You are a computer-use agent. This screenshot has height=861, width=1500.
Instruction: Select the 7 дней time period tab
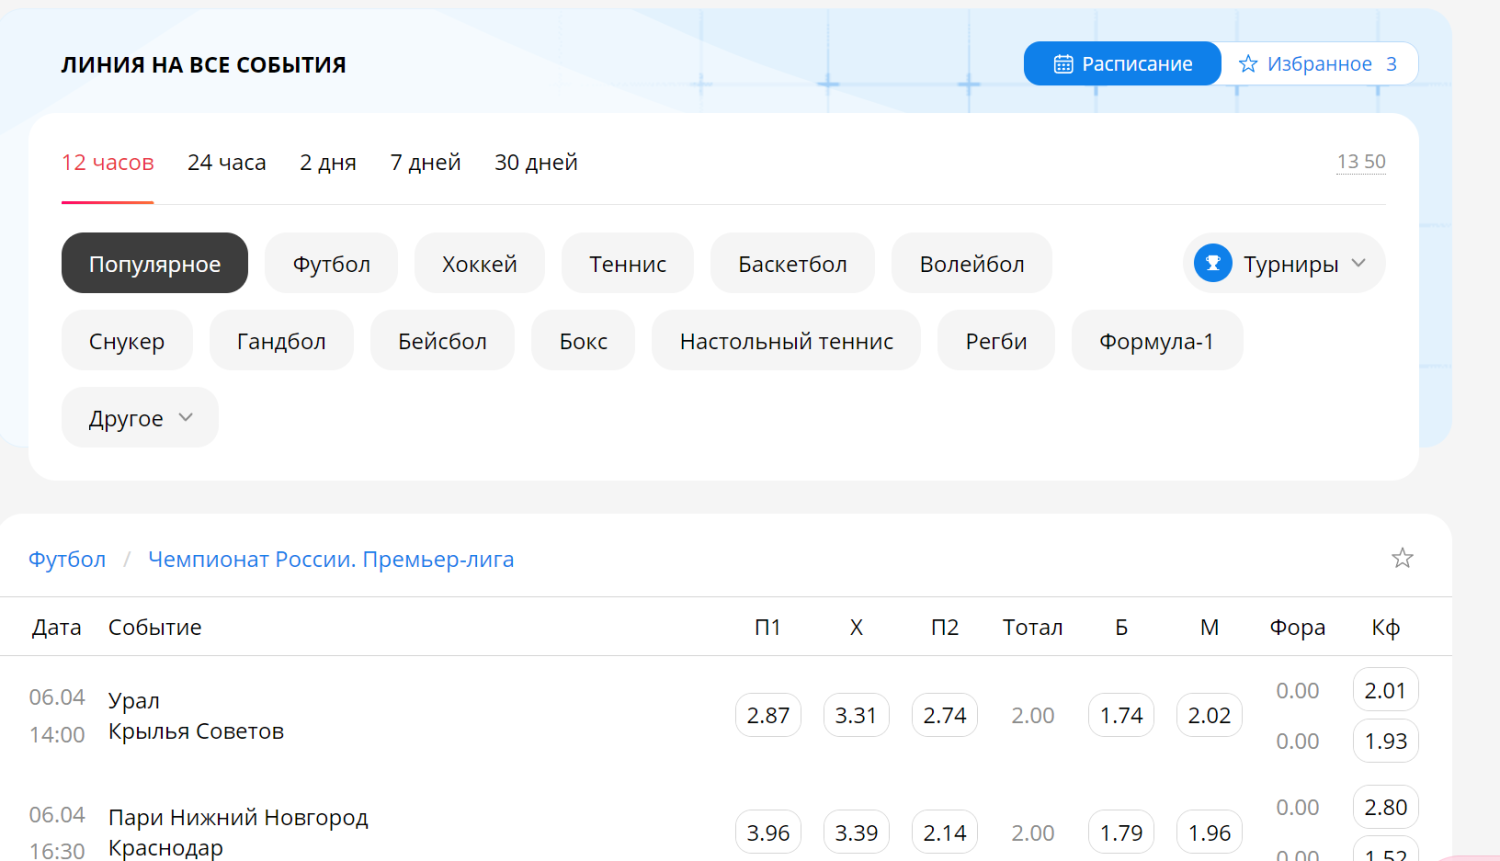pos(425,163)
